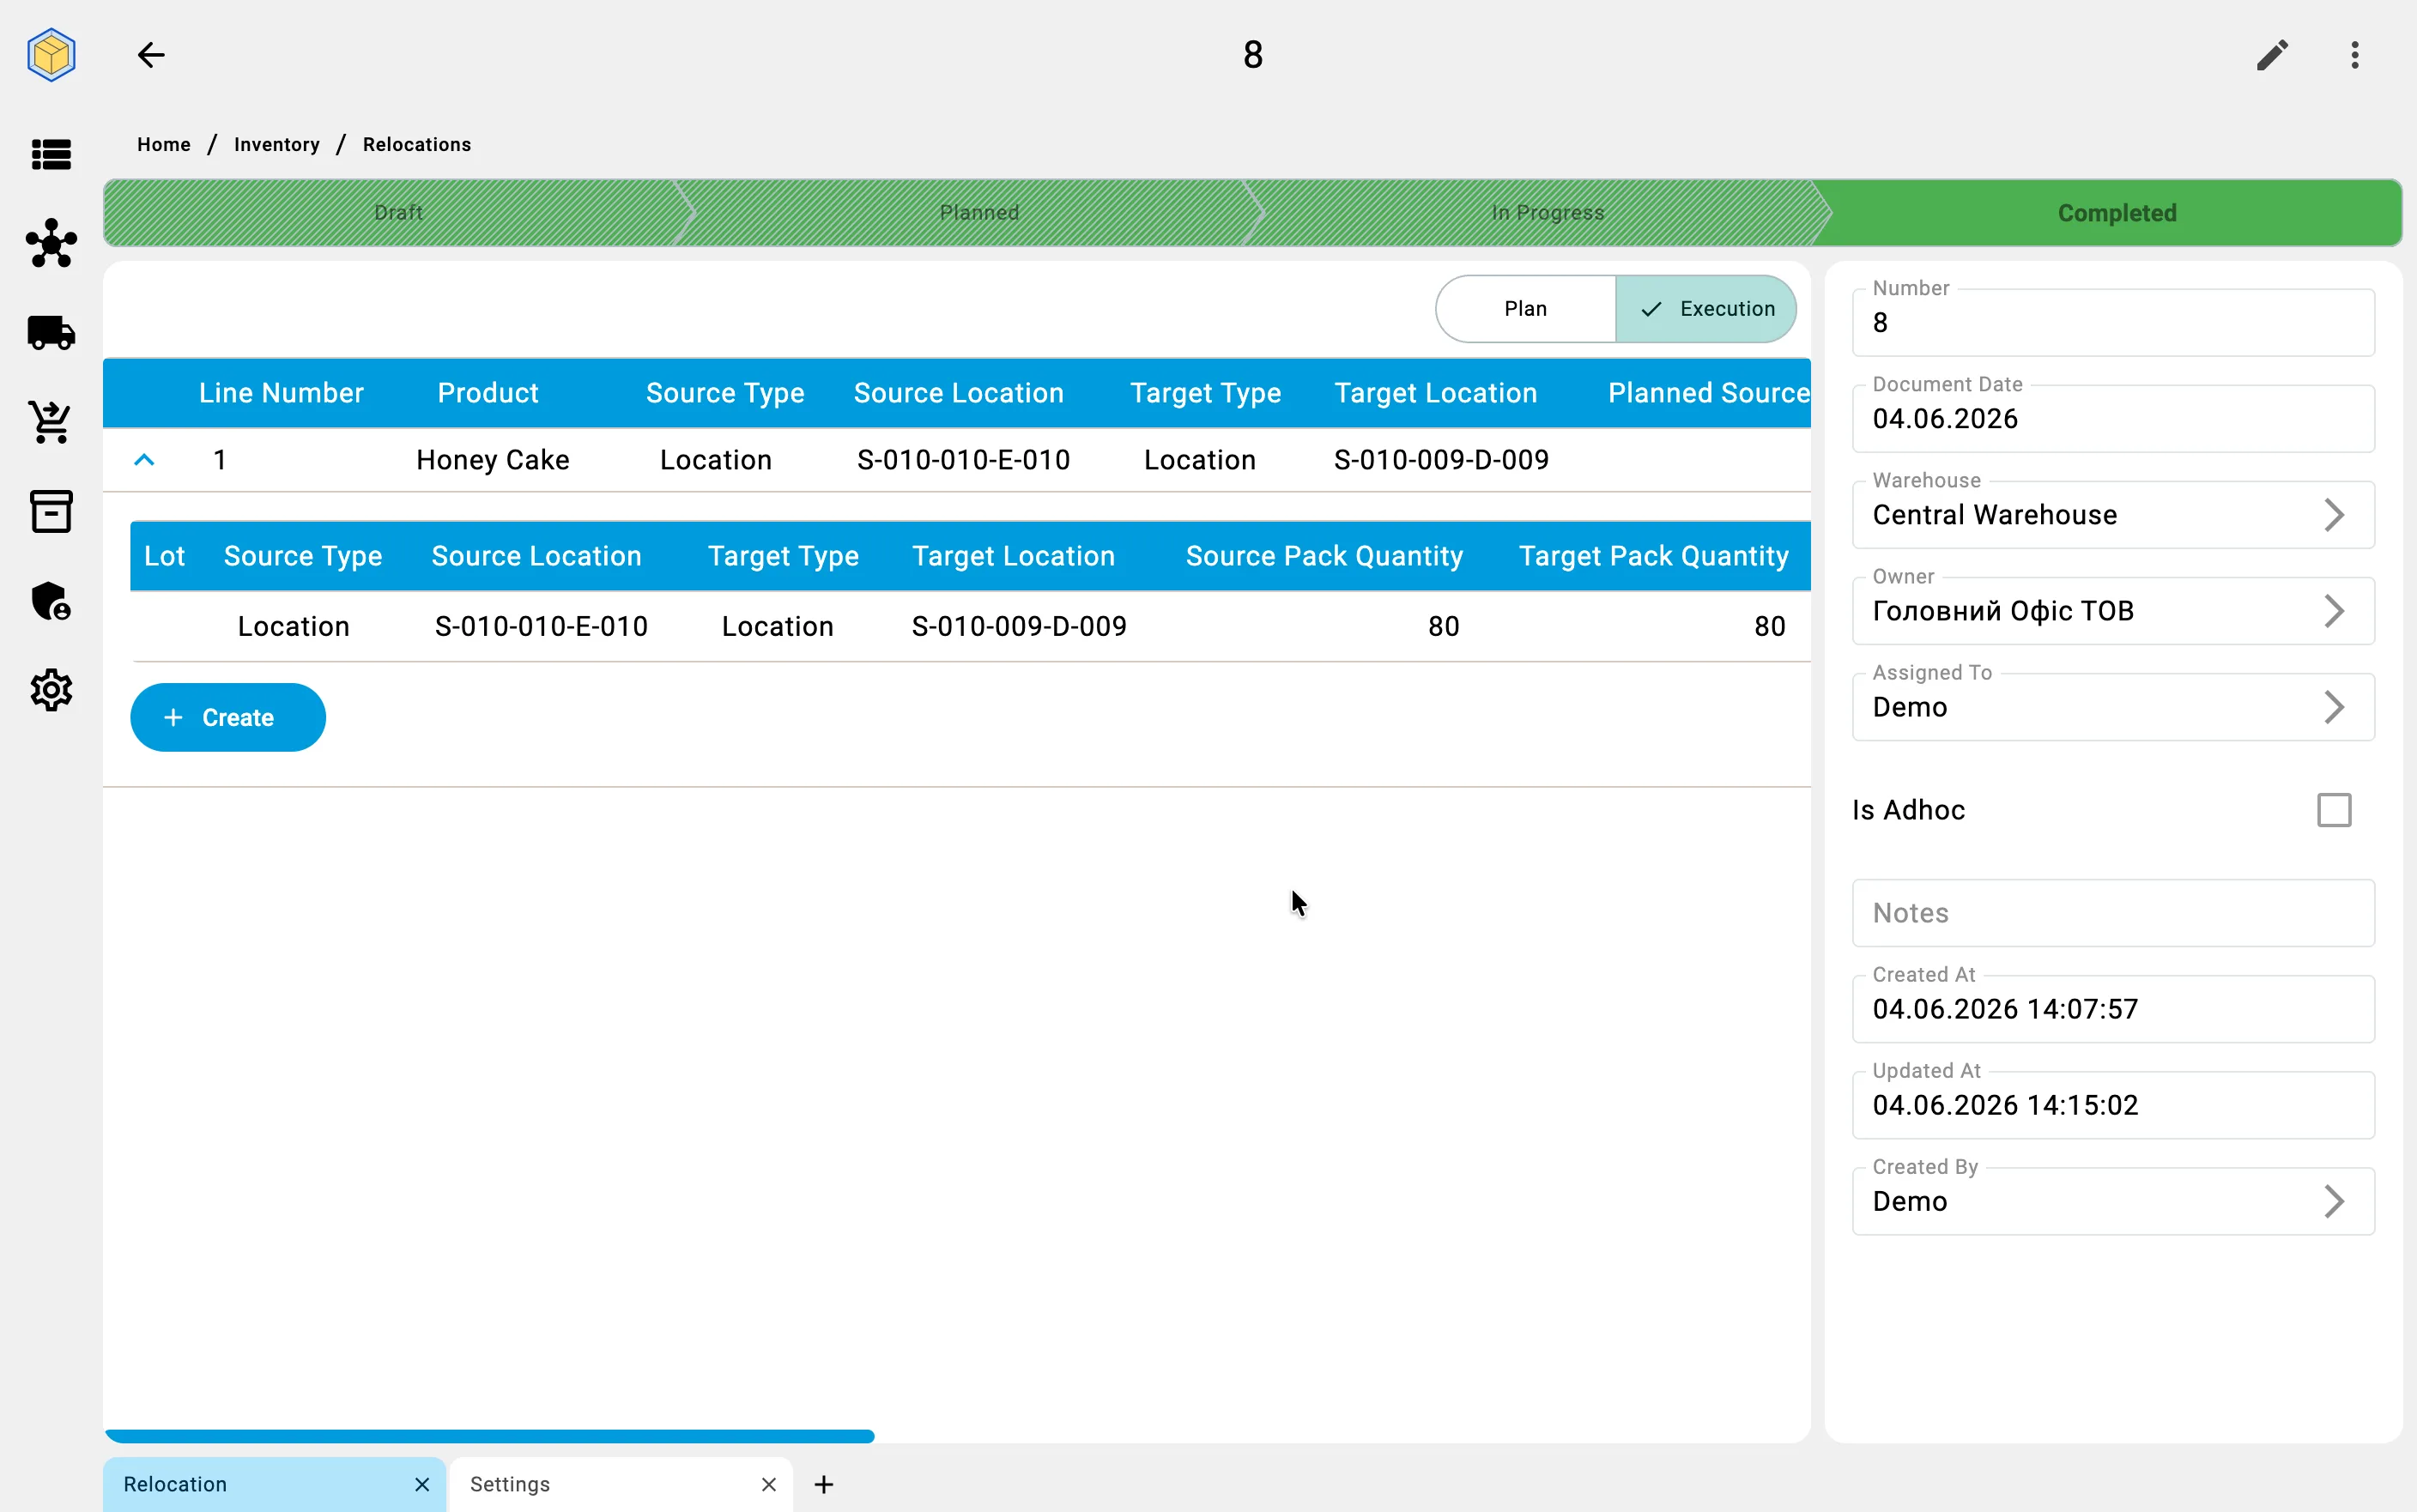Click the Create button
Viewport: 2417px width, 1512px height.
[x=228, y=717]
